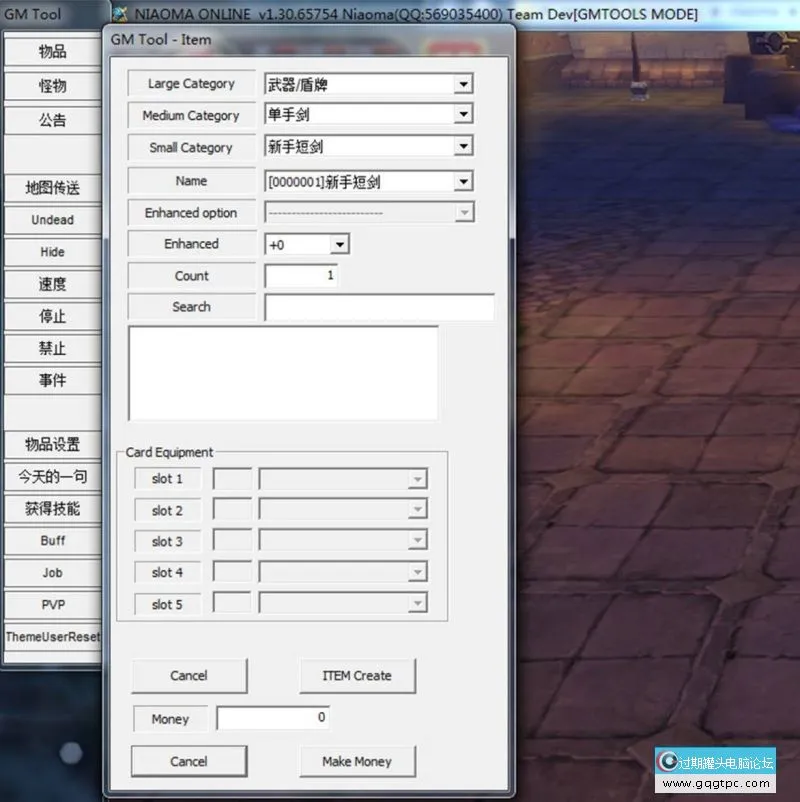Open the Small Category 新手短剑 dropdown
The image size is (800, 802).
click(x=464, y=147)
